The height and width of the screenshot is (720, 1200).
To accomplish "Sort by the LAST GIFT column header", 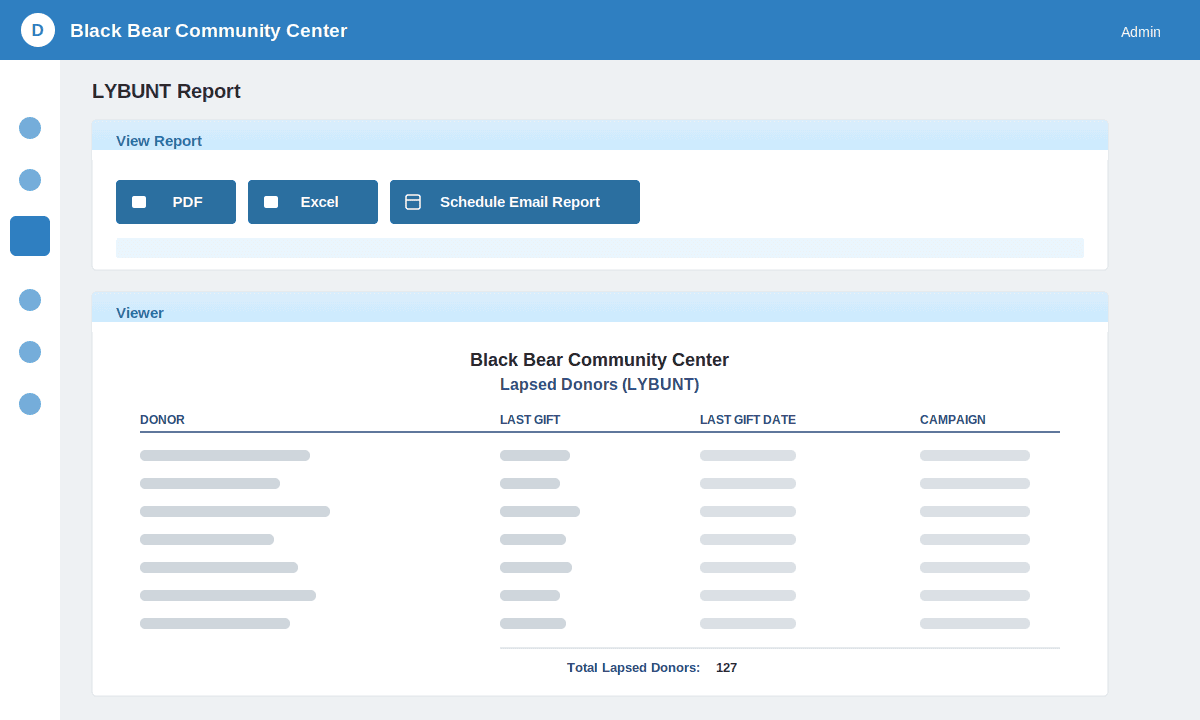I will pyautogui.click(x=530, y=420).
